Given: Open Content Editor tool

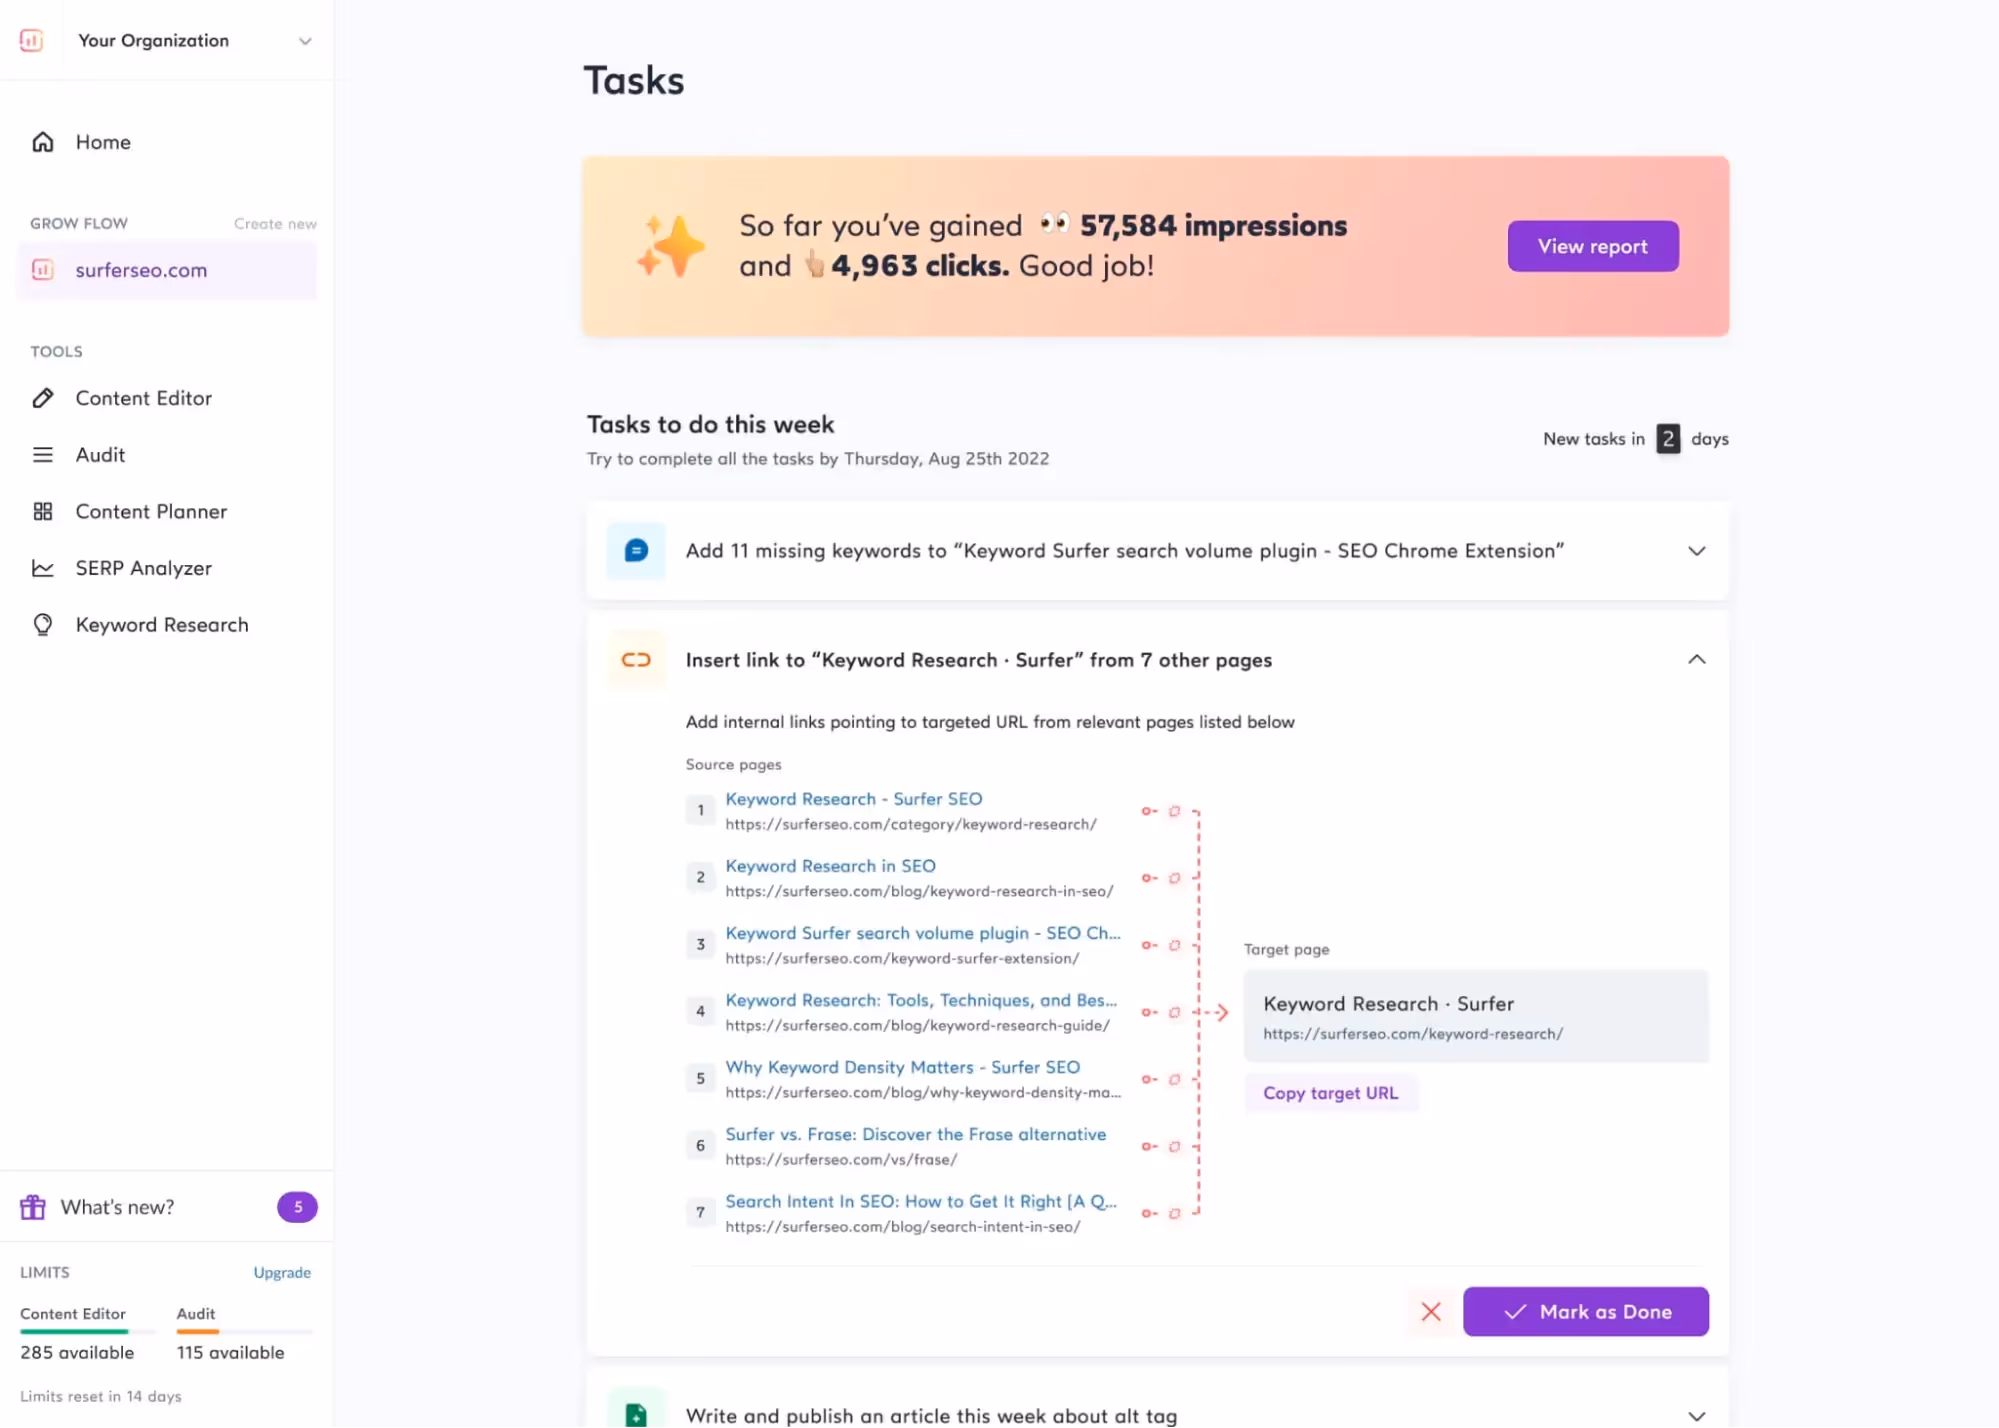Looking at the screenshot, I should tap(144, 398).
